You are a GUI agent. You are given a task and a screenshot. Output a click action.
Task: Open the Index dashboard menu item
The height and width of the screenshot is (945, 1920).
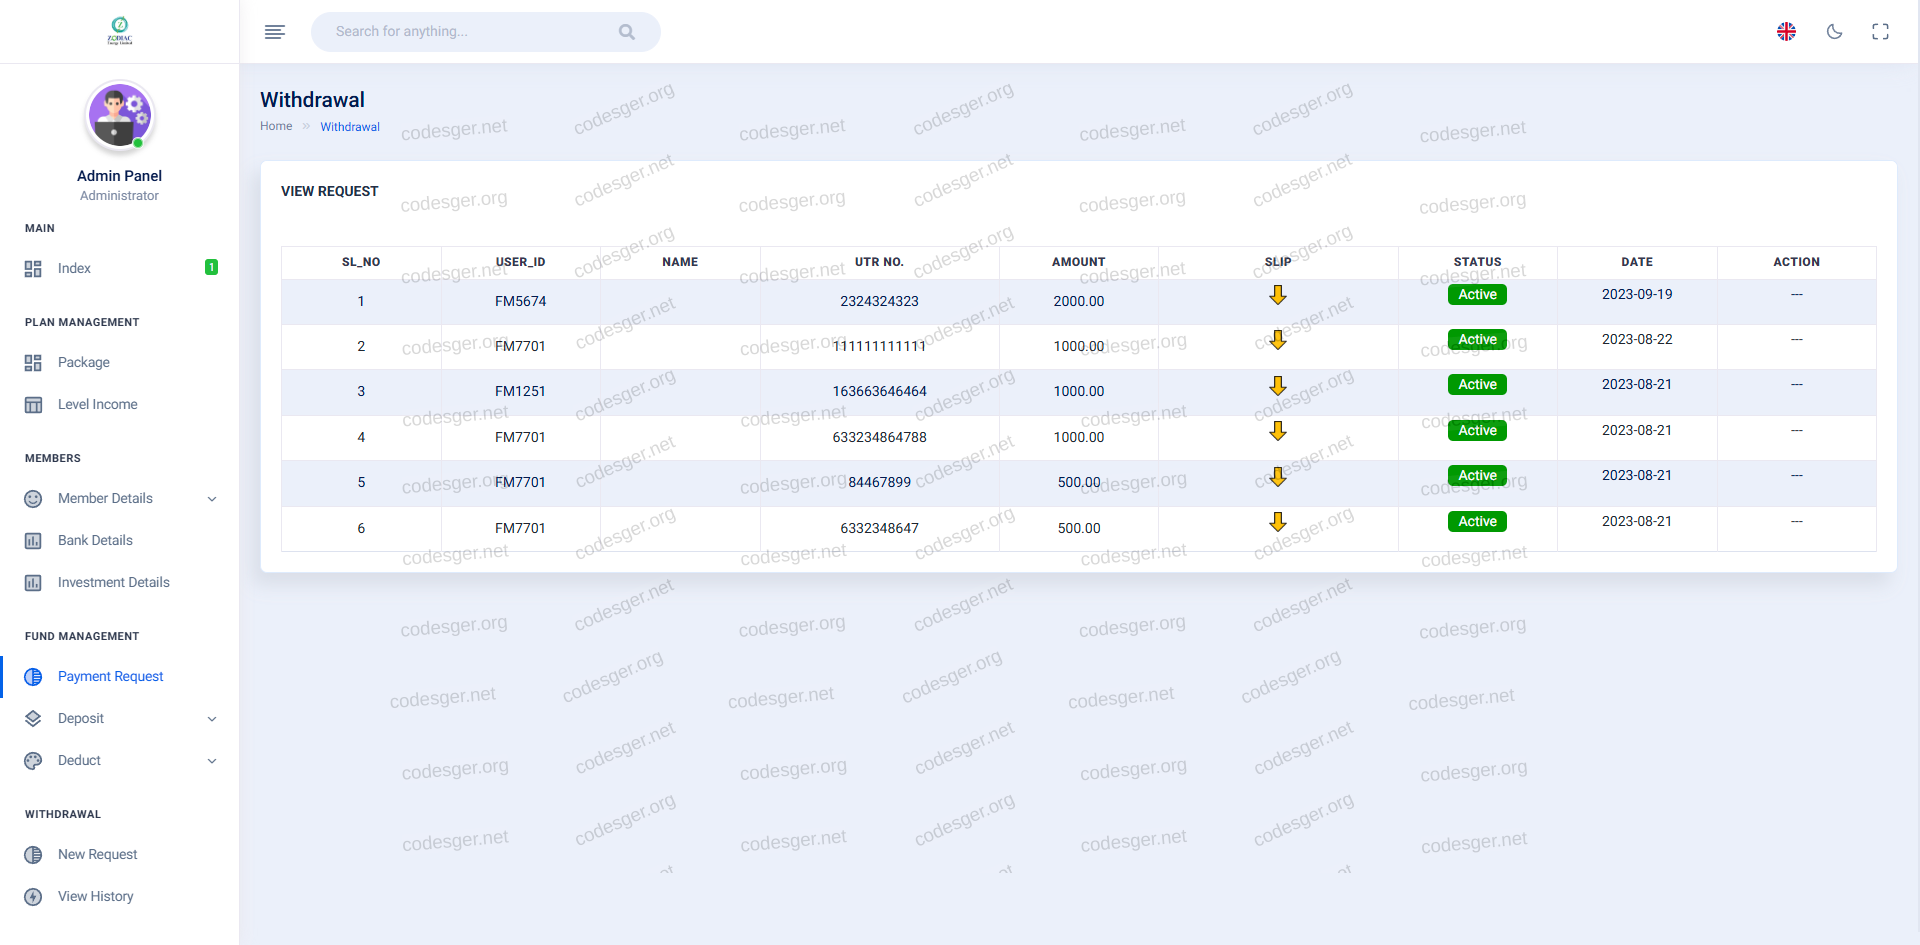(x=74, y=269)
